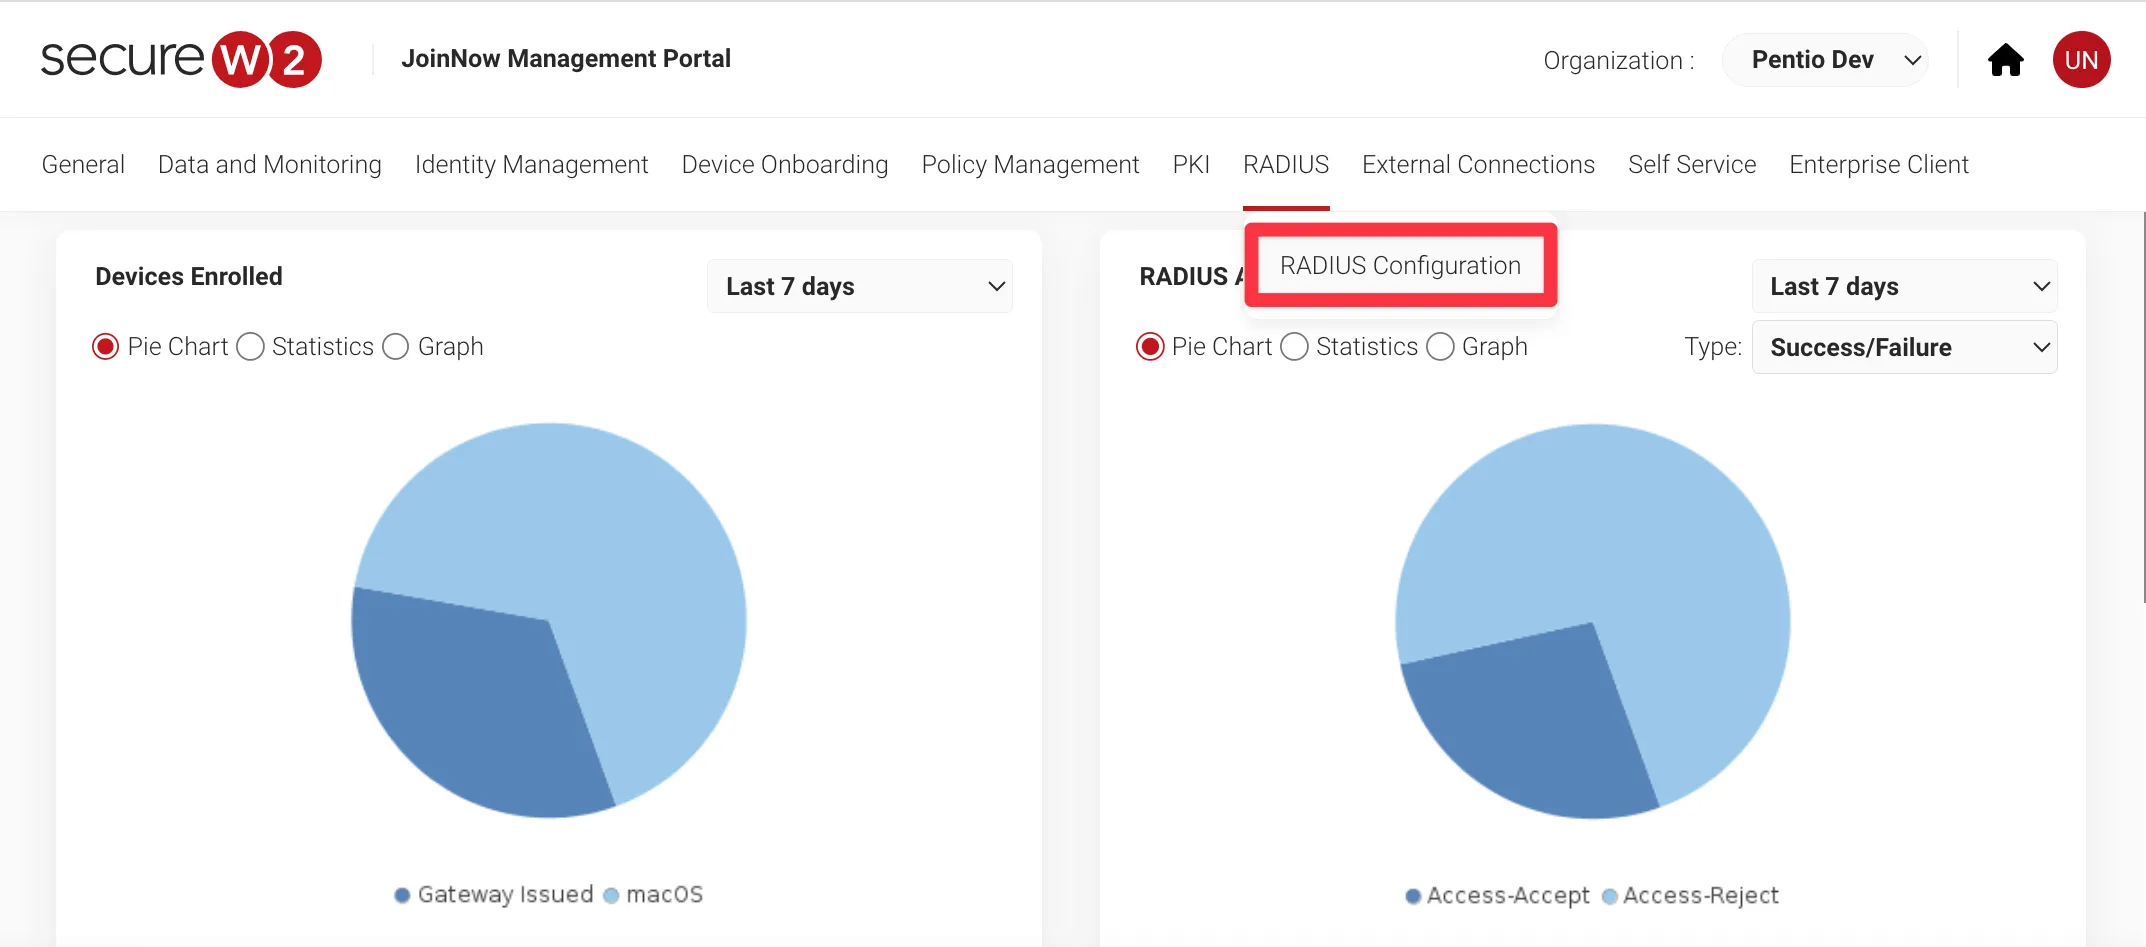Open the Success/Failure type dropdown

[x=1904, y=348]
